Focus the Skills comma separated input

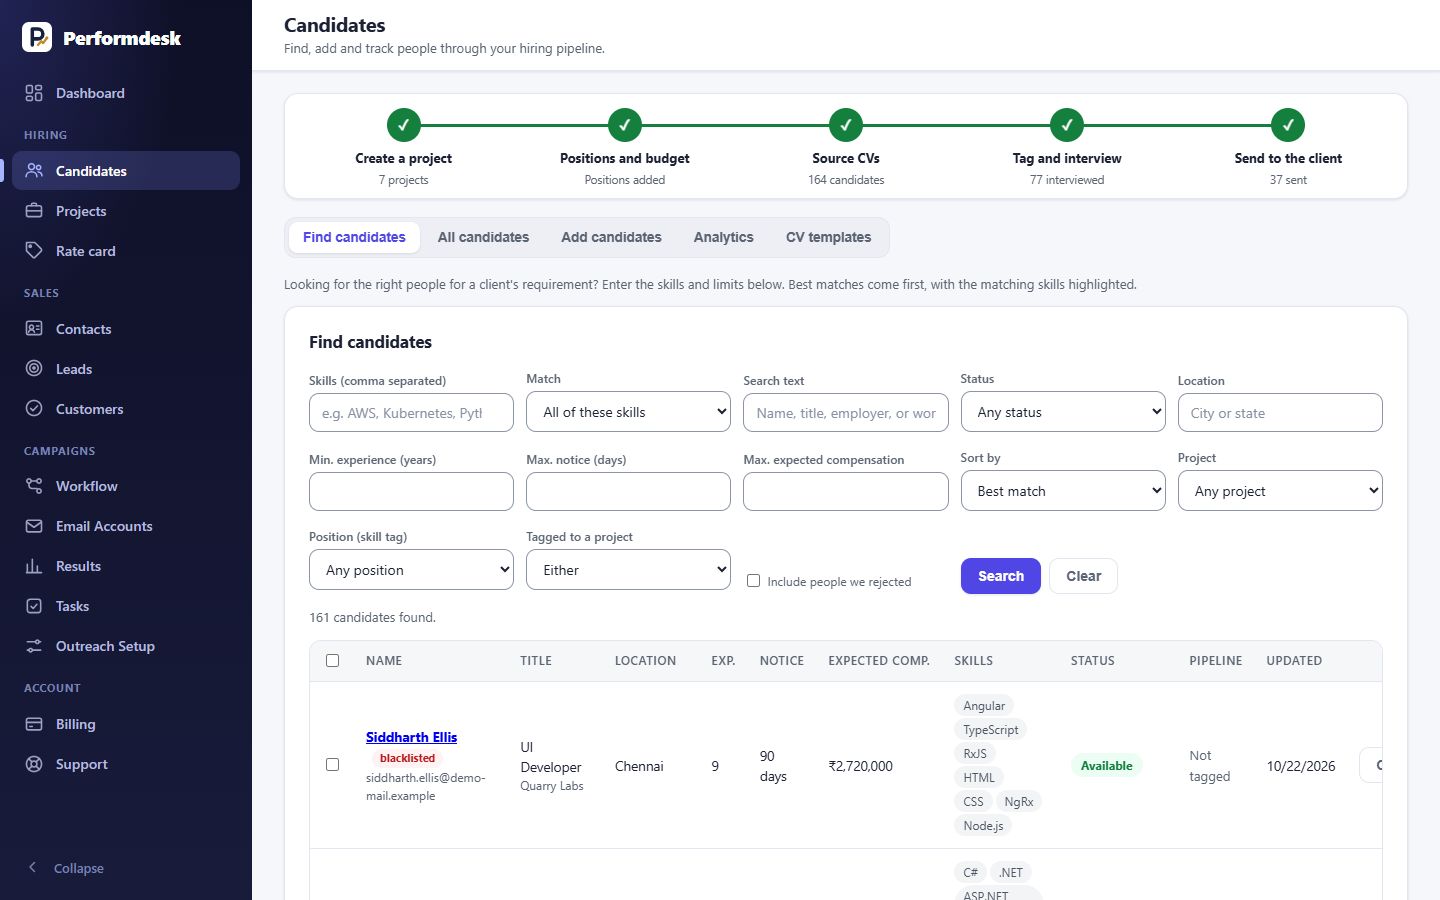[x=411, y=413]
